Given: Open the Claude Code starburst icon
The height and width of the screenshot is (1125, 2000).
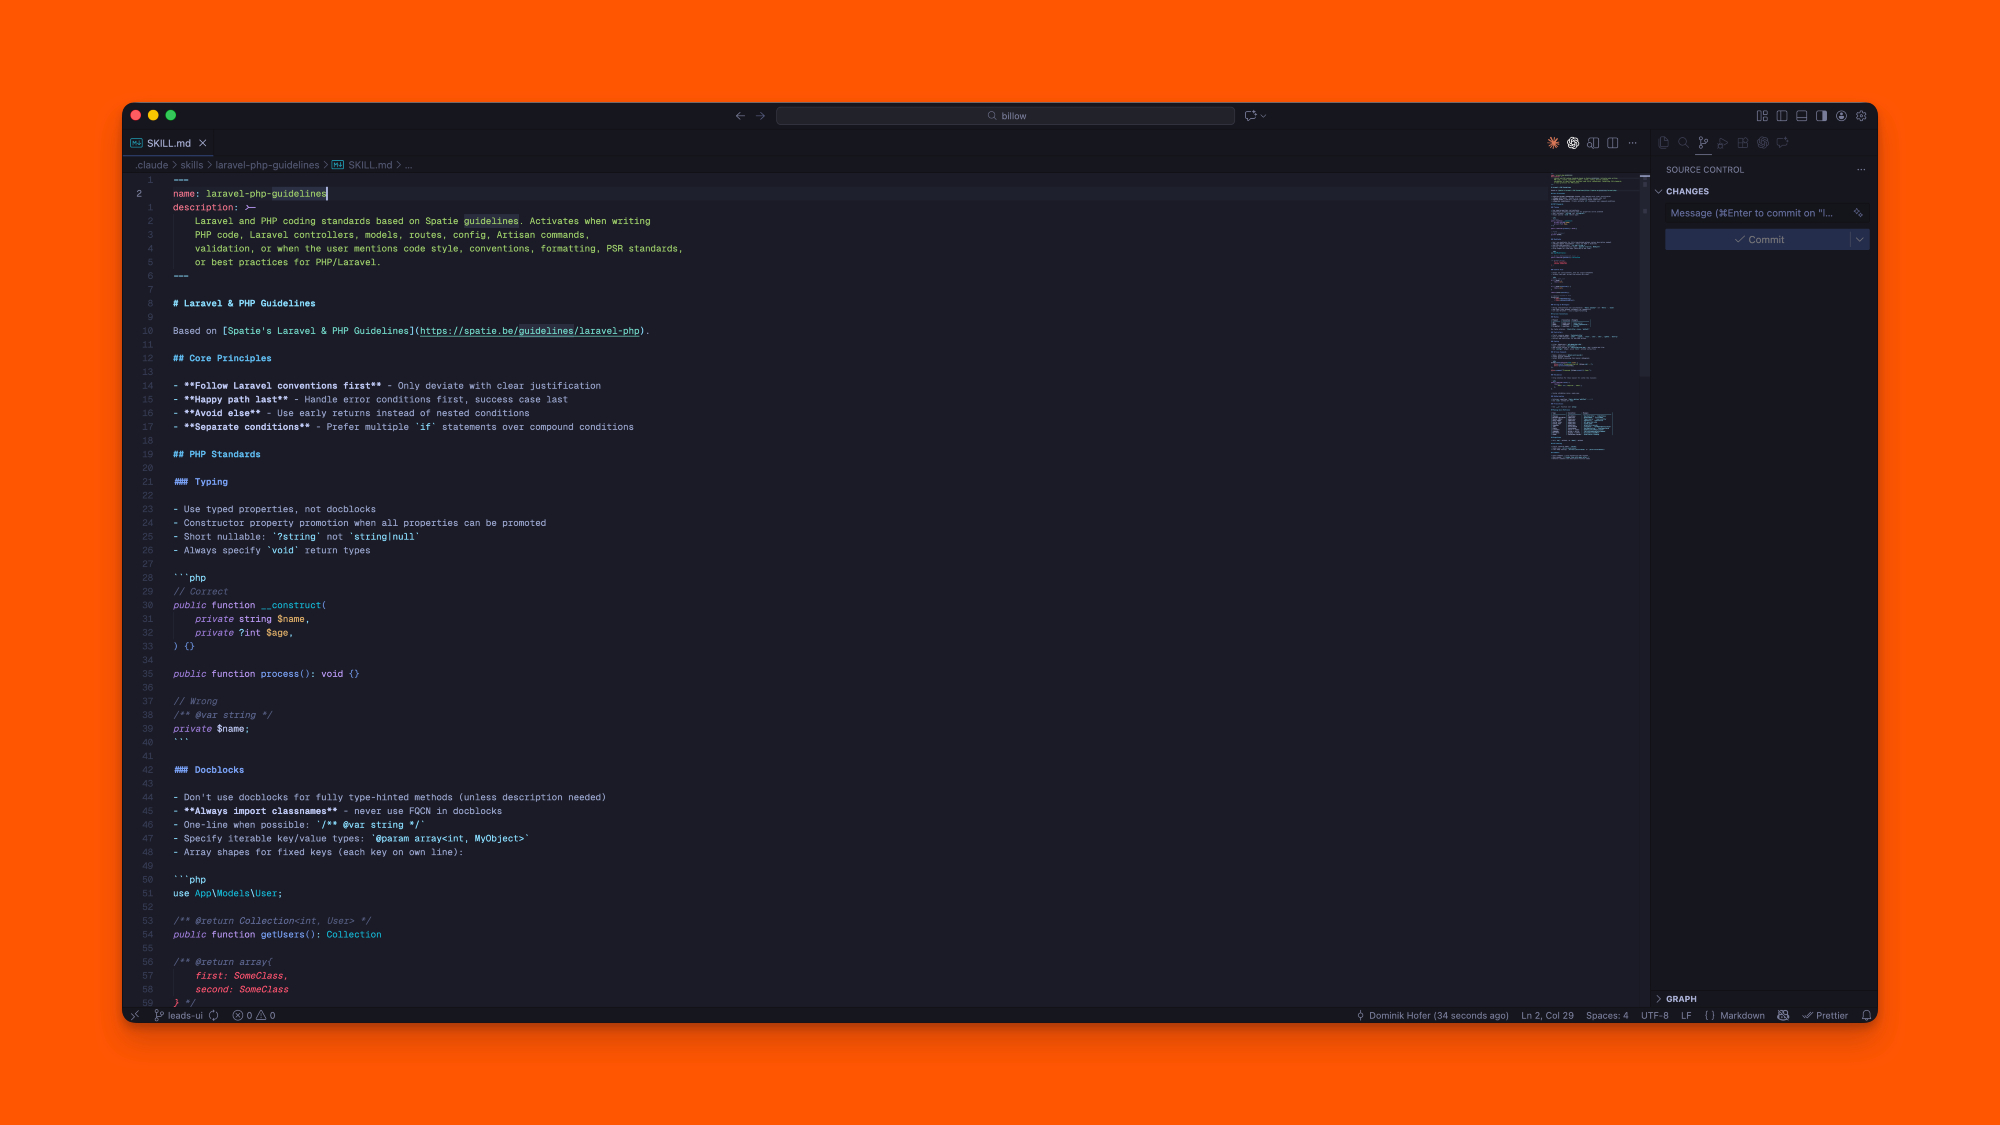Looking at the screenshot, I should point(1553,143).
